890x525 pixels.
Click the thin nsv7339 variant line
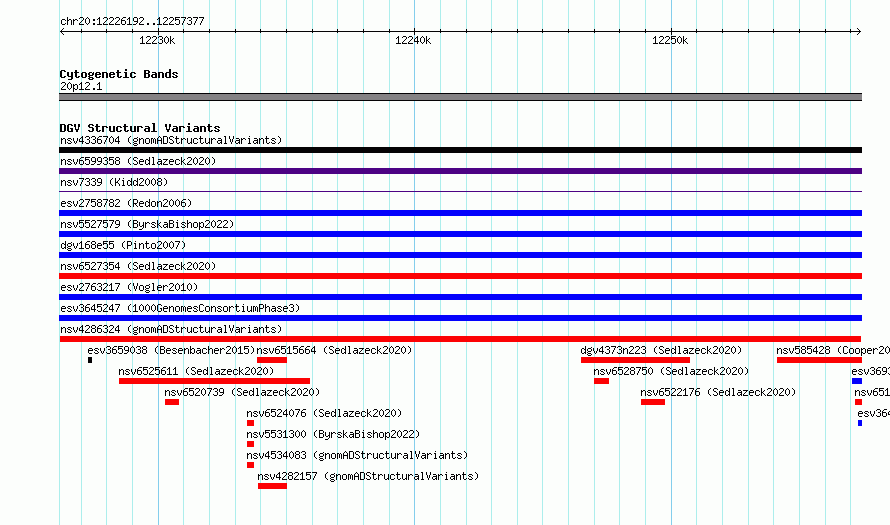pyautogui.click(x=460, y=192)
